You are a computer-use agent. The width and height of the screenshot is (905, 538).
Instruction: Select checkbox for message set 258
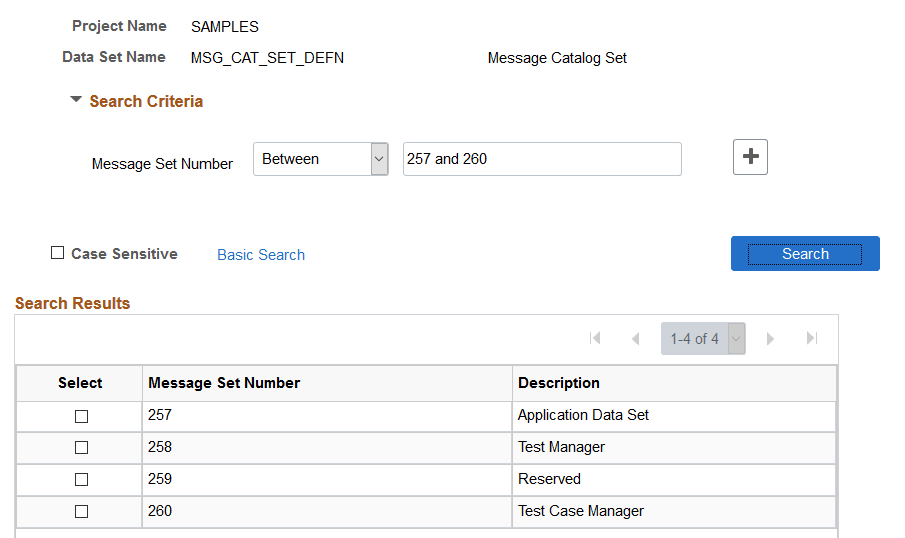pos(81,448)
